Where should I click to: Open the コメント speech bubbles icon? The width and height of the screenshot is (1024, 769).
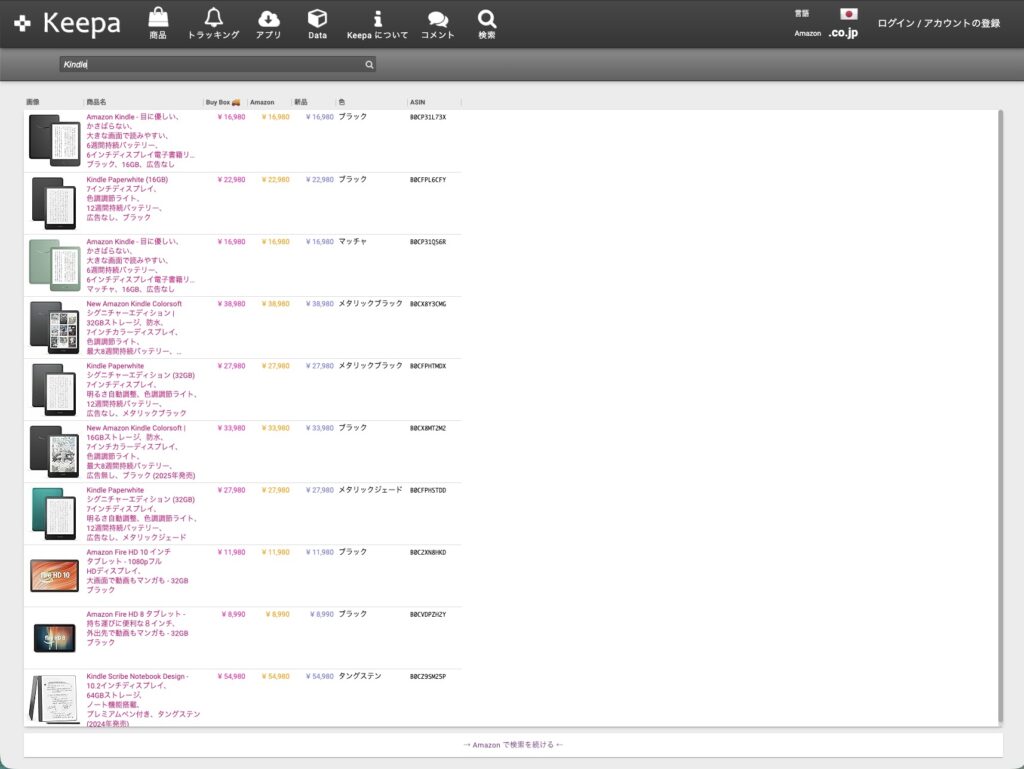click(x=437, y=18)
